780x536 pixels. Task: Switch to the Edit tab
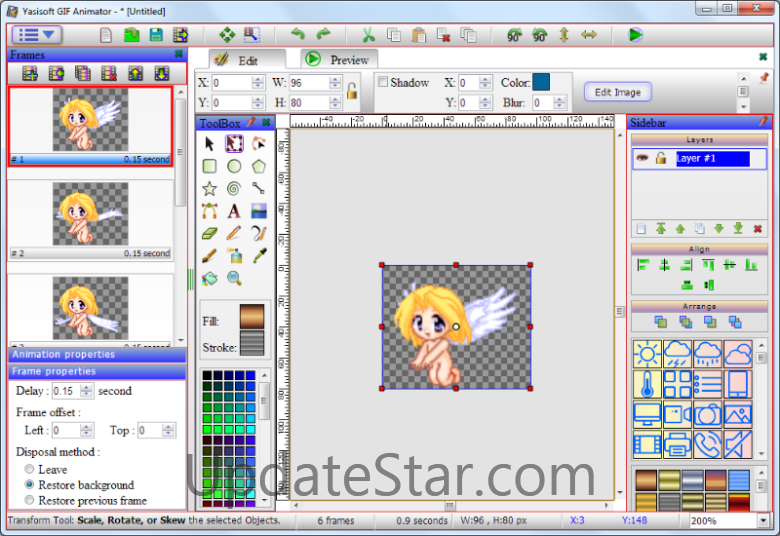click(x=247, y=60)
